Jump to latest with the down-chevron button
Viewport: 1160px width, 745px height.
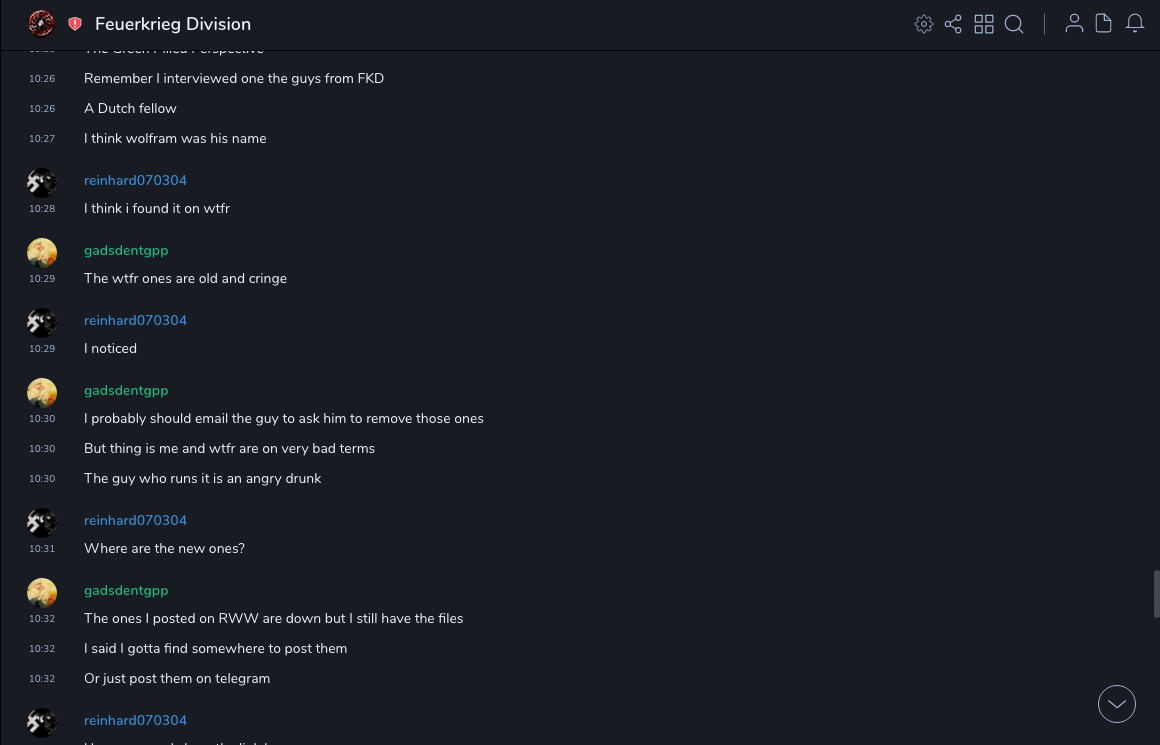point(1117,704)
